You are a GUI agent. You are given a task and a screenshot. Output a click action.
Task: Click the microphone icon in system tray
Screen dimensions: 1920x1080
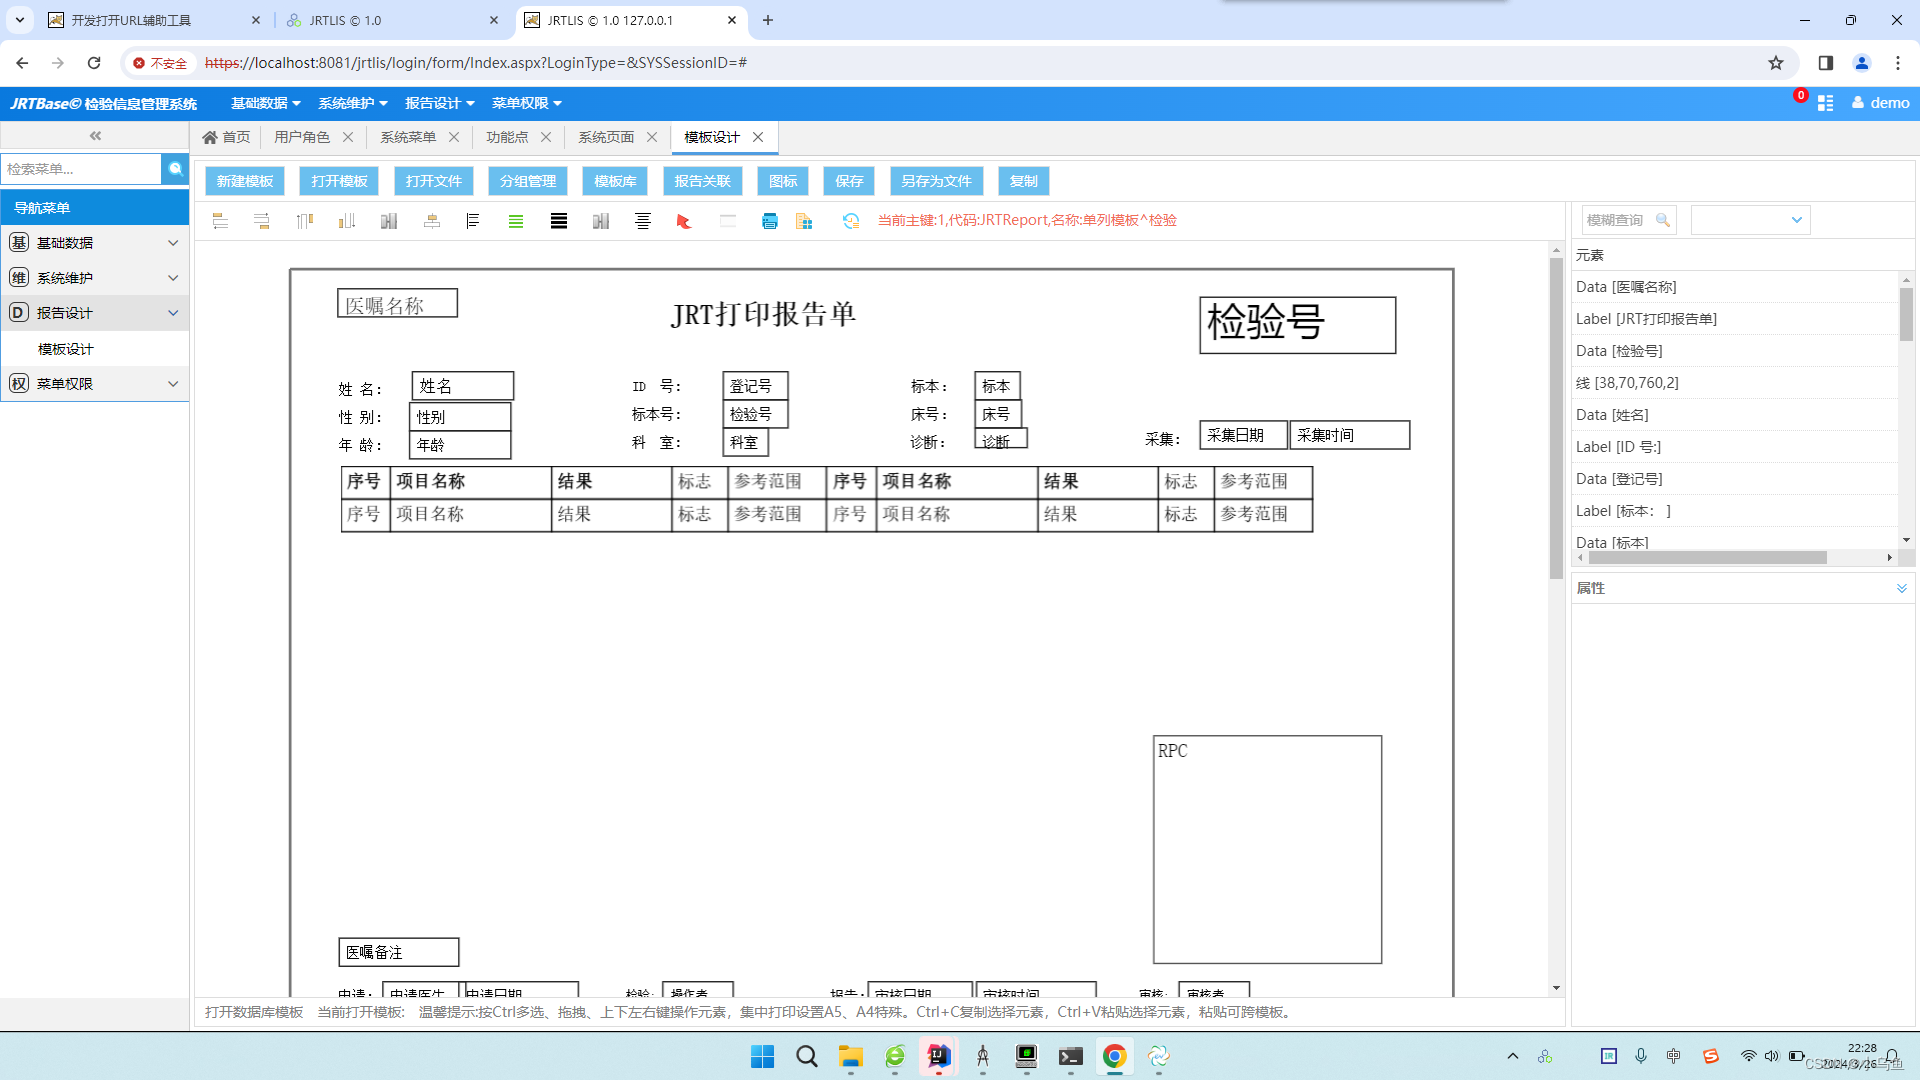1641,1056
